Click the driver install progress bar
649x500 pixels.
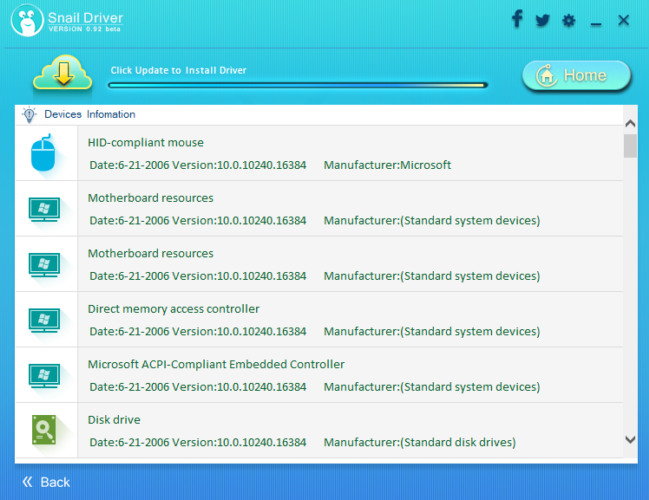click(297, 86)
